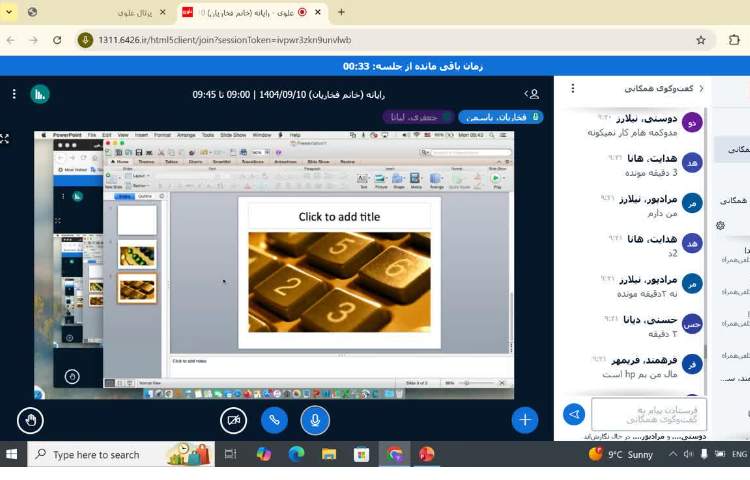Open the blue plus actions button
Image resolution: width=750 pixels, height=480 pixels.
(x=525, y=420)
